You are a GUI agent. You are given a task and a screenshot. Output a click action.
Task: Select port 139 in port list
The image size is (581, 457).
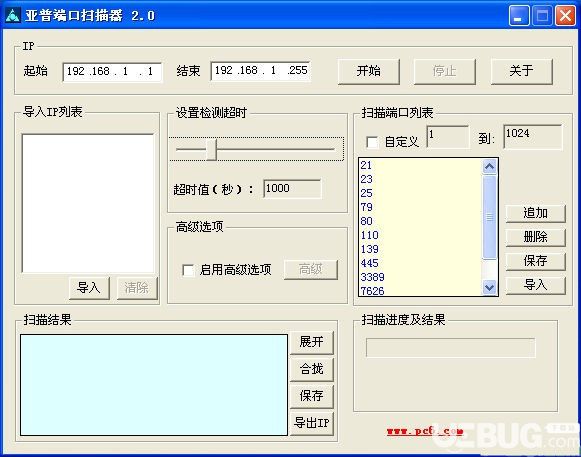click(420, 249)
